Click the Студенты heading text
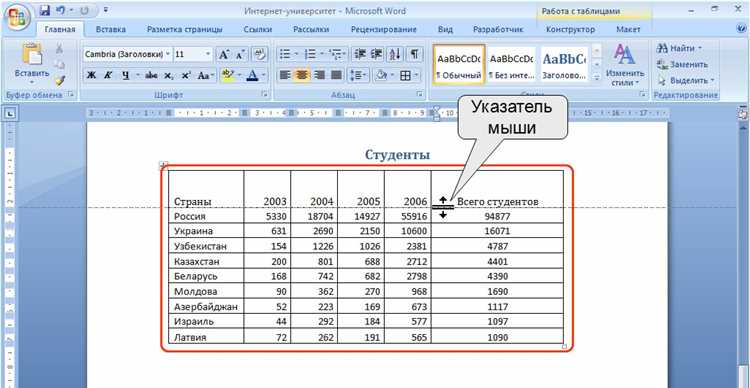The width and height of the screenshot is (750, 388). [x=397, y=155]
